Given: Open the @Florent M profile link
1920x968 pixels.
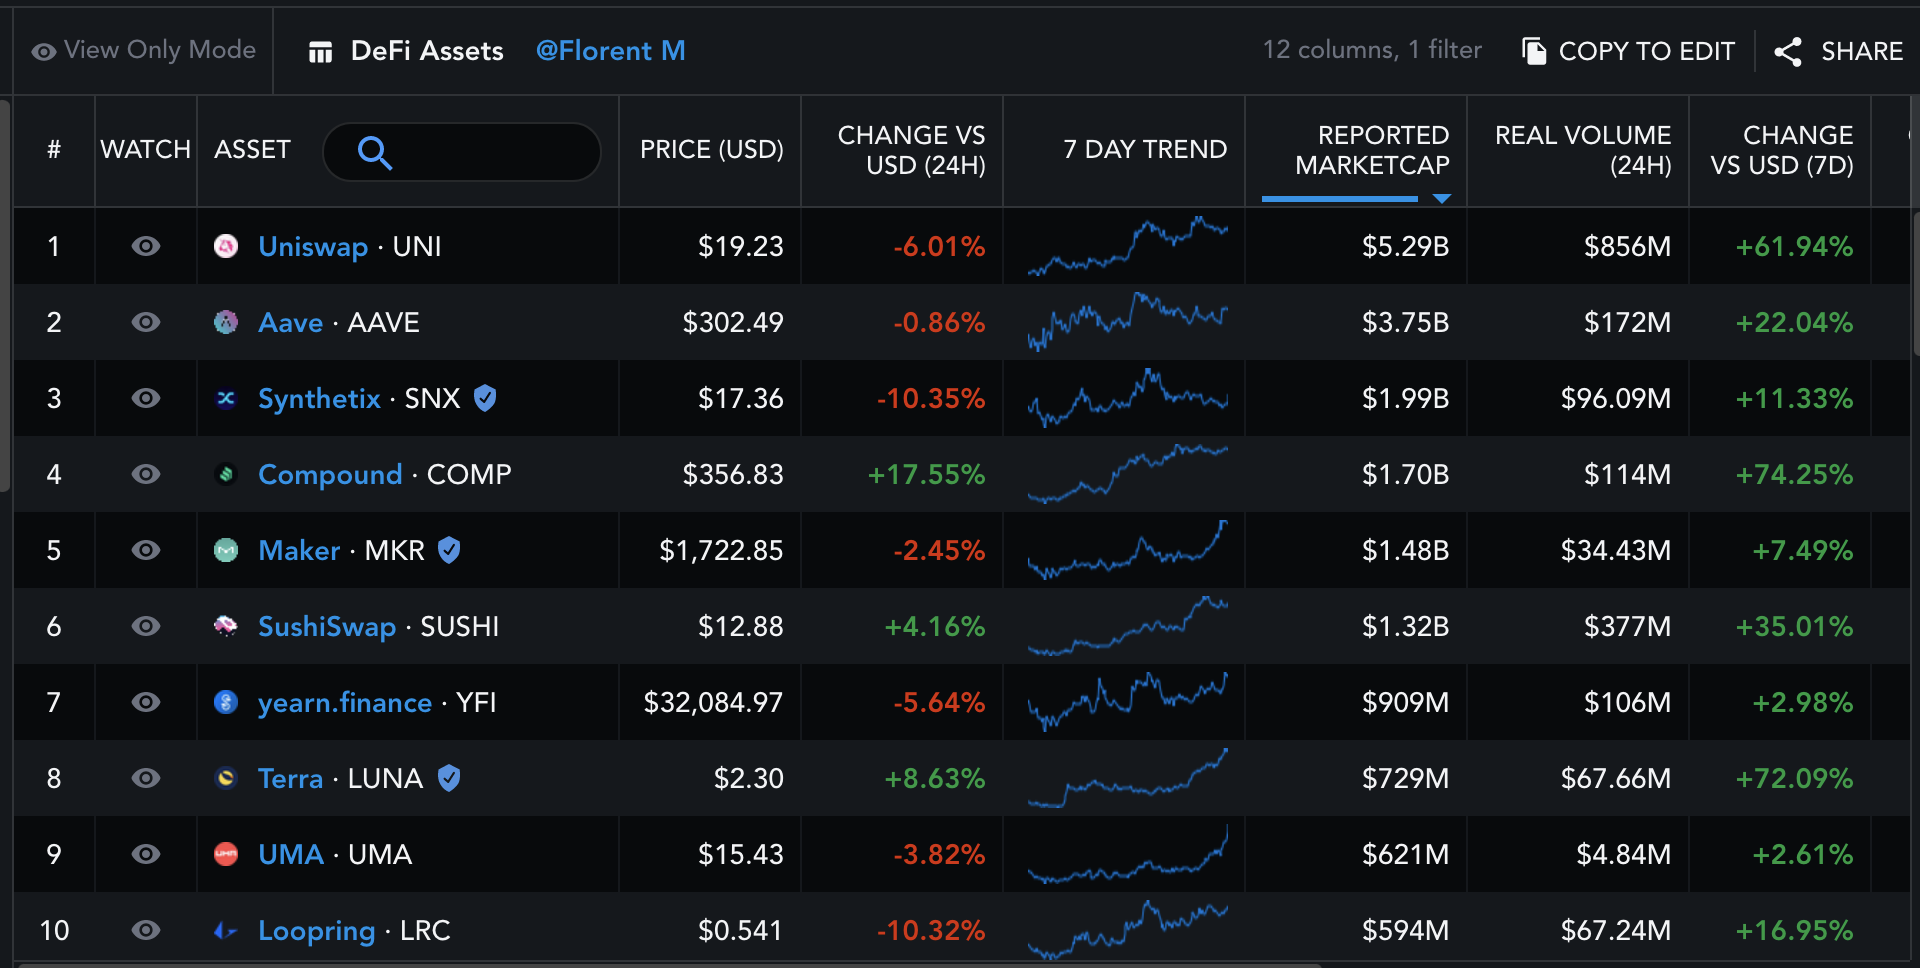Looking at the screenshot, I should tap(611, 51).
